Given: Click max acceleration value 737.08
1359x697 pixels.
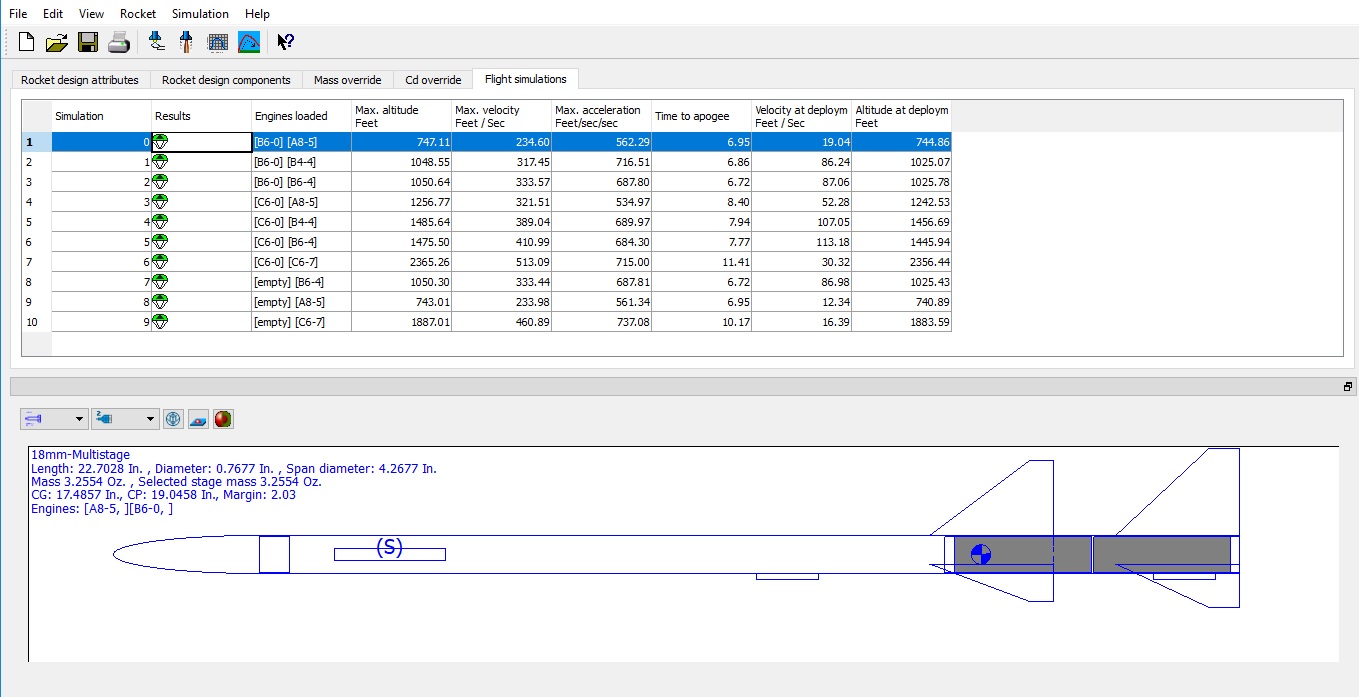Looking at the screenshot, I should pyautogui.click(x=601, y=322).
